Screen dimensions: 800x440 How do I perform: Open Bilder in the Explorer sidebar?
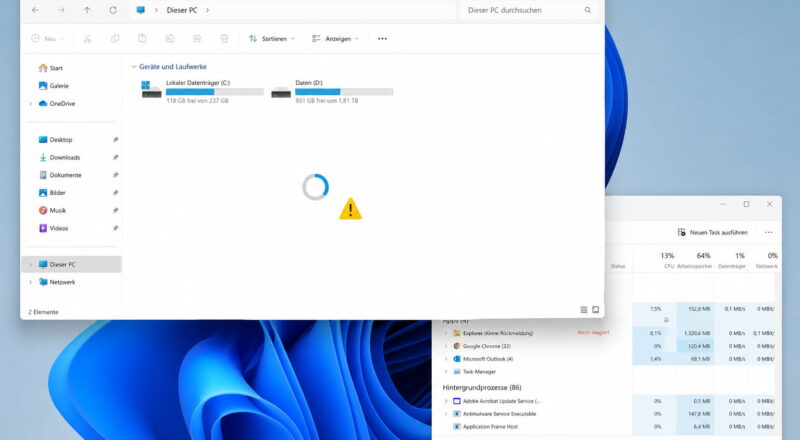pos(58,193)
